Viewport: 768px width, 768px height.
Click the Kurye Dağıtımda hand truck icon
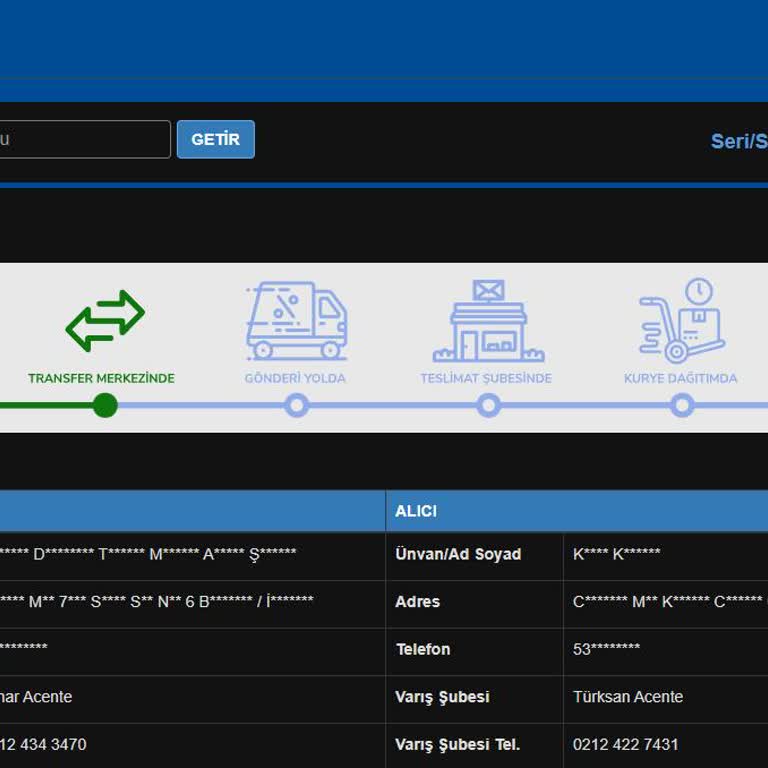(681, 320)
